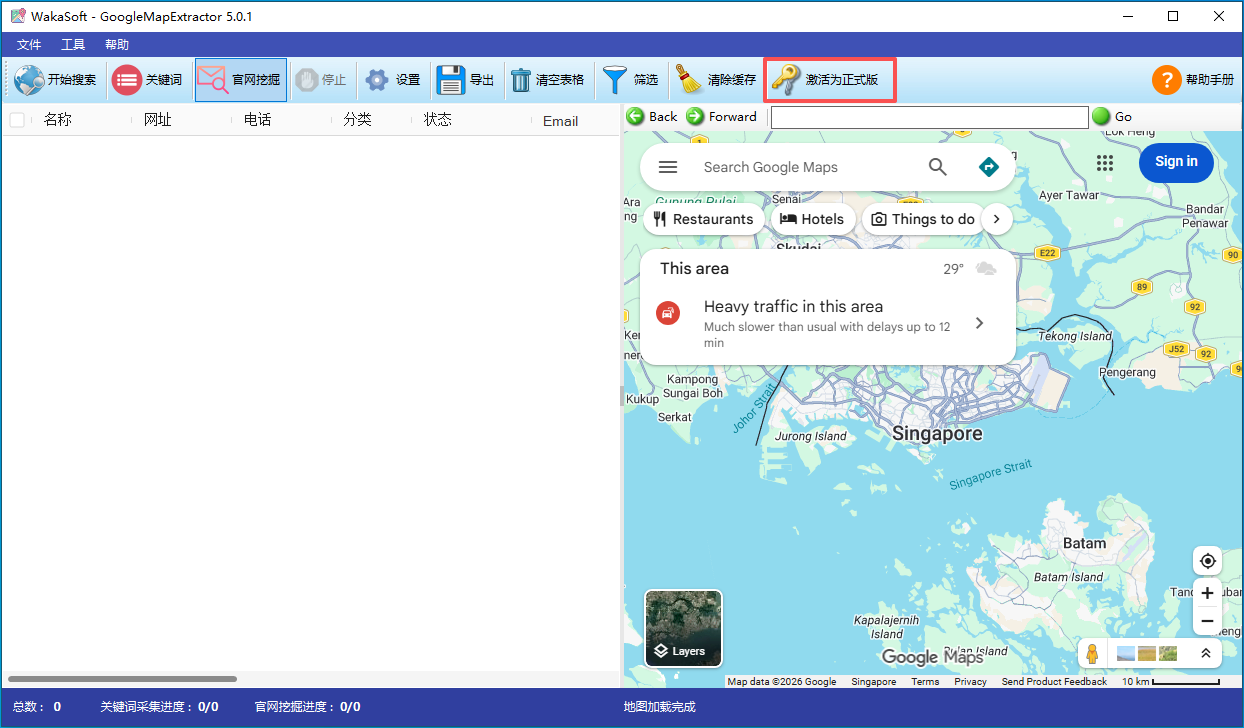
Task: Open the 帮助 menu
Action: tap(117, 45)
